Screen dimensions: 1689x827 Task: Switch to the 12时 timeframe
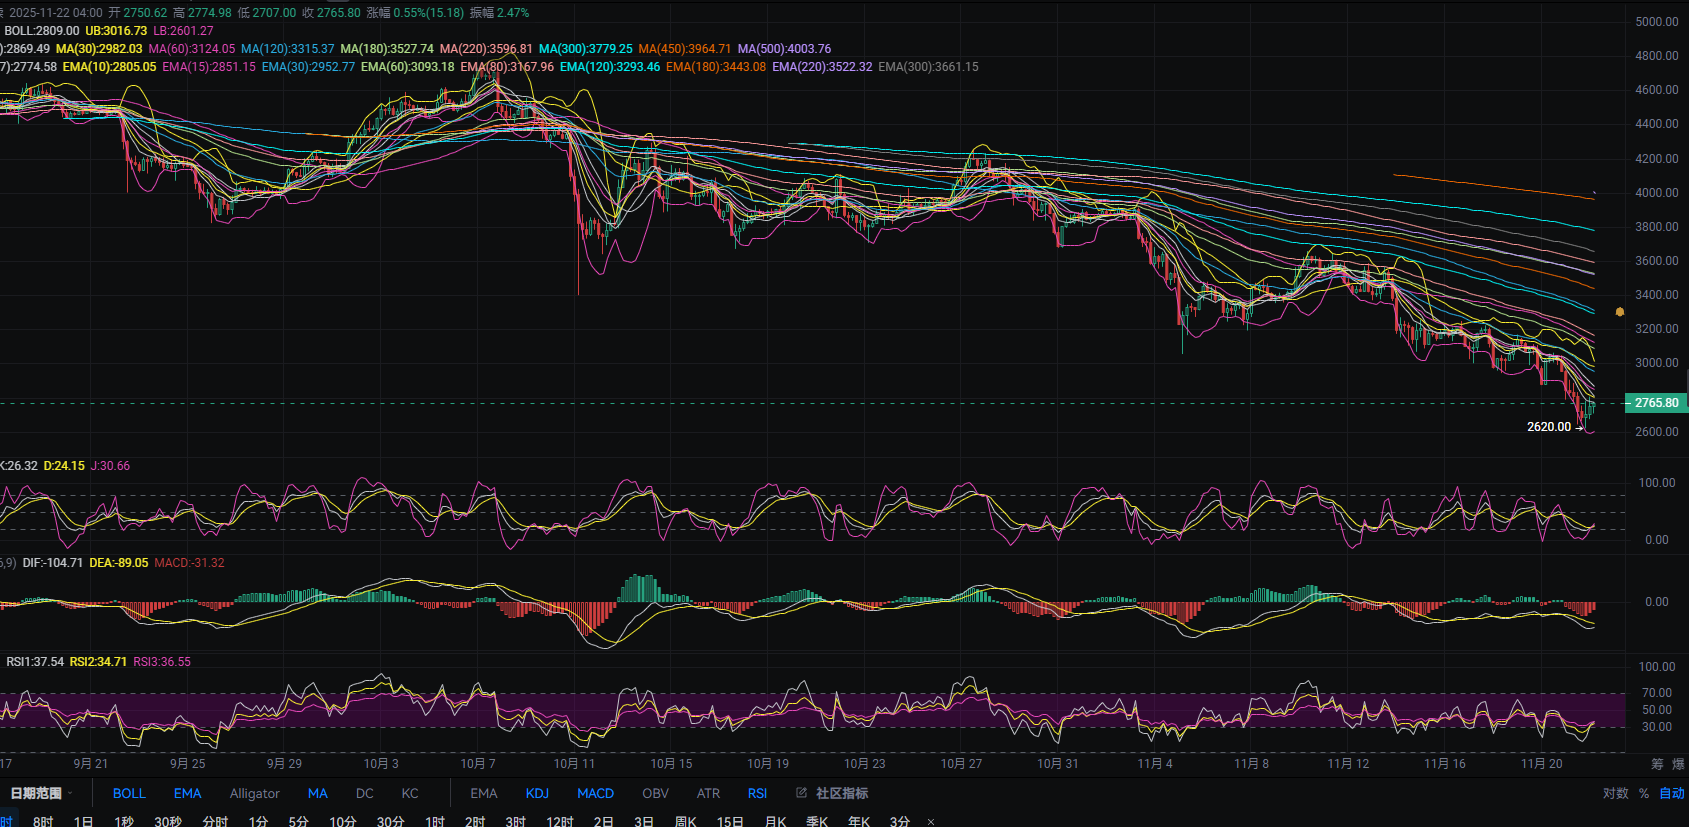(x=560, y=821)
